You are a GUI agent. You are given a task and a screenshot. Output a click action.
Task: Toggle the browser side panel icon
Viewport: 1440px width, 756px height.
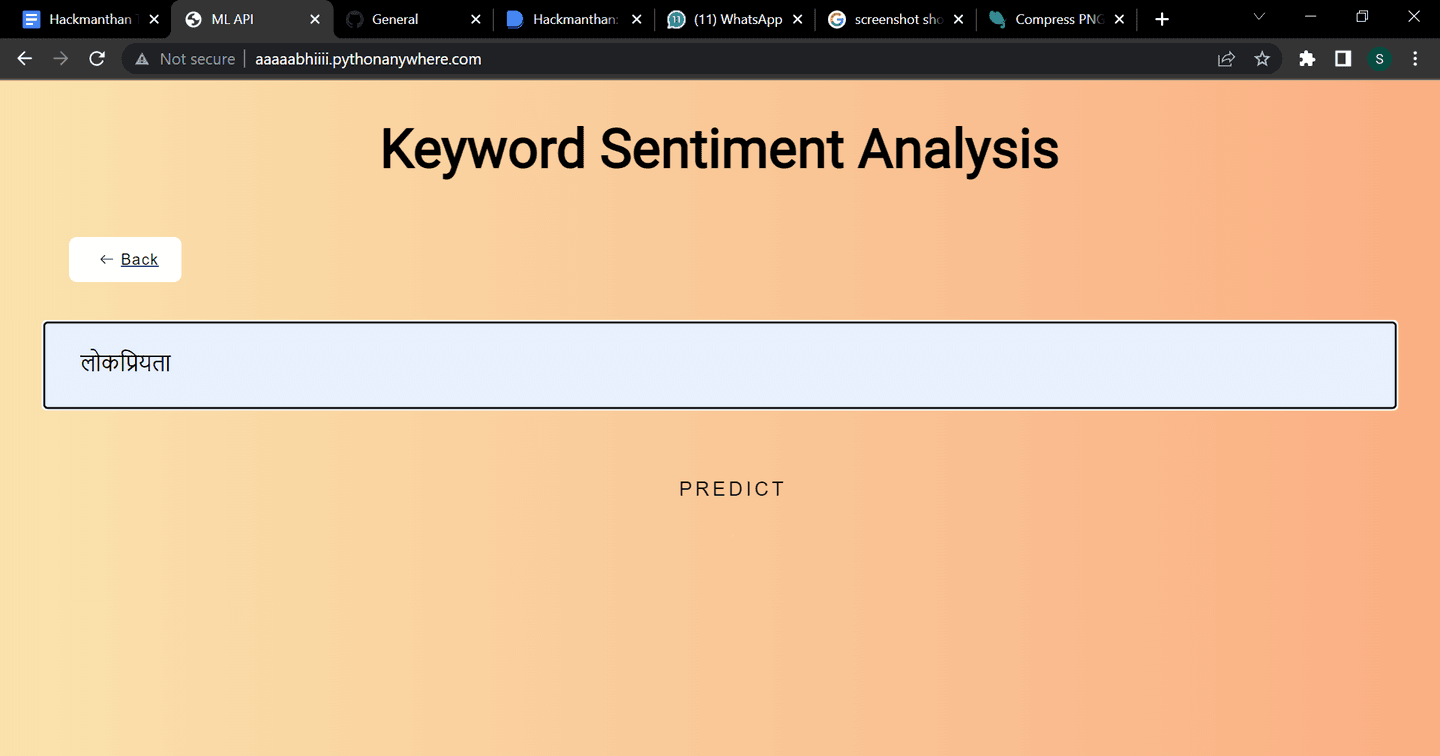pos(1343,59)
